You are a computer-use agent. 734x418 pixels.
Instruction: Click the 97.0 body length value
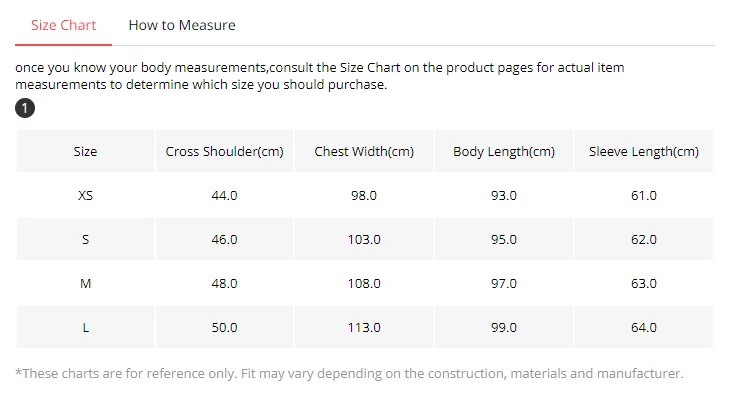[x=504, y=284]
